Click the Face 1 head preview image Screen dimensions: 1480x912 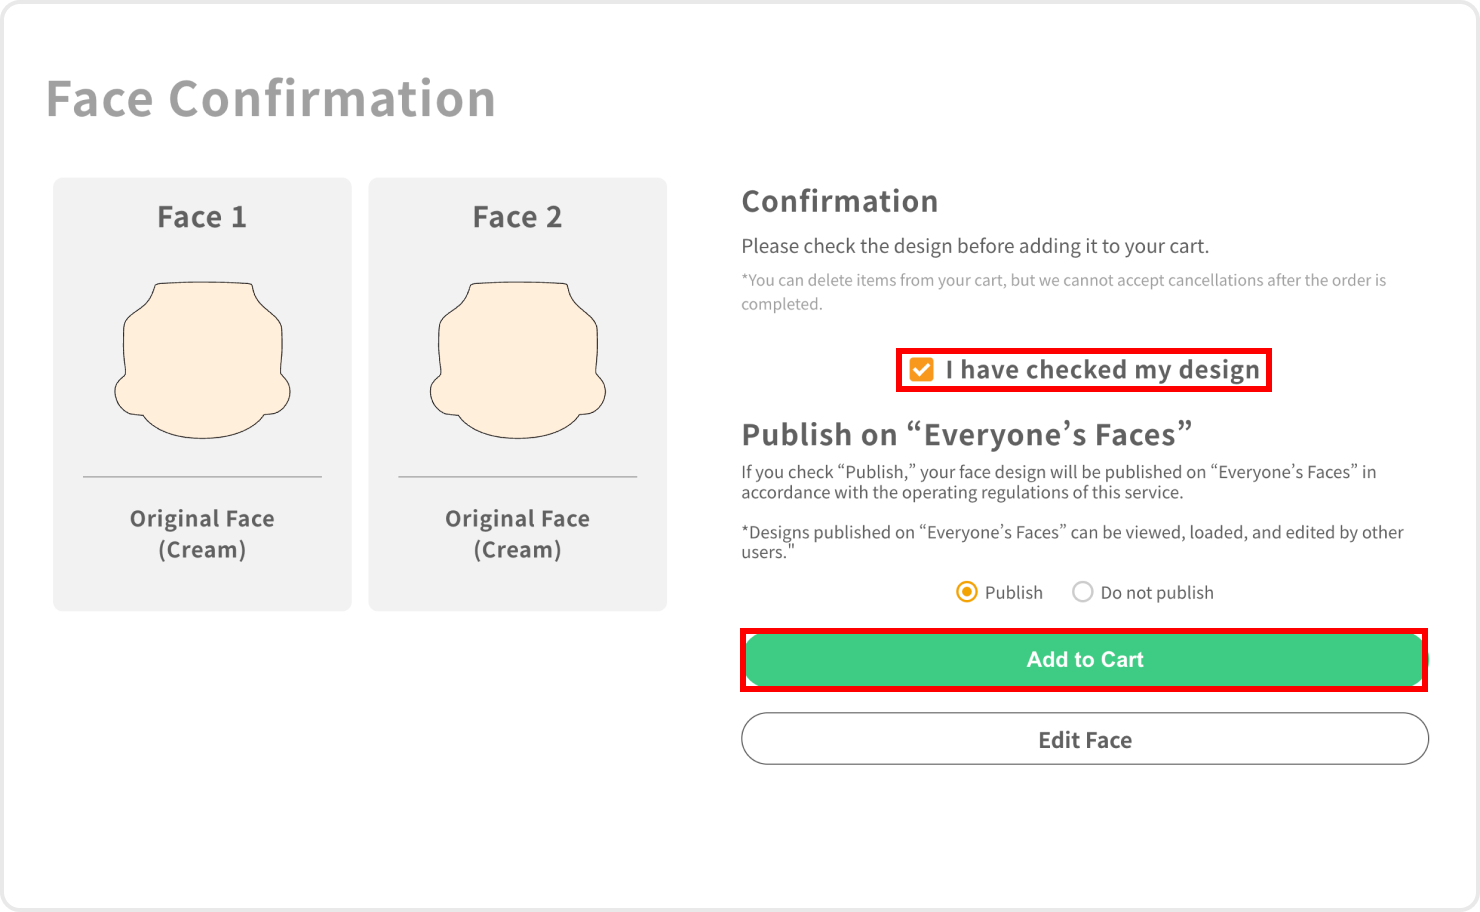point(202,360)
